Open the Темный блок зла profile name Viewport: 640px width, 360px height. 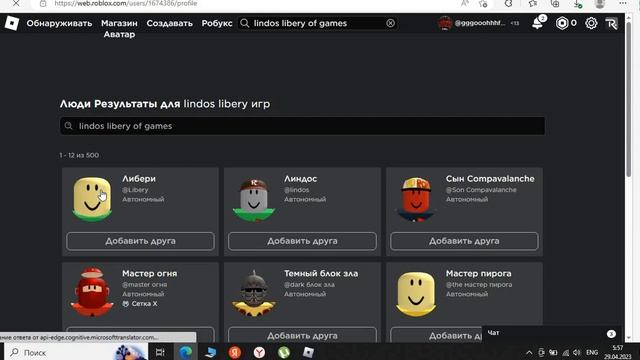321,273
